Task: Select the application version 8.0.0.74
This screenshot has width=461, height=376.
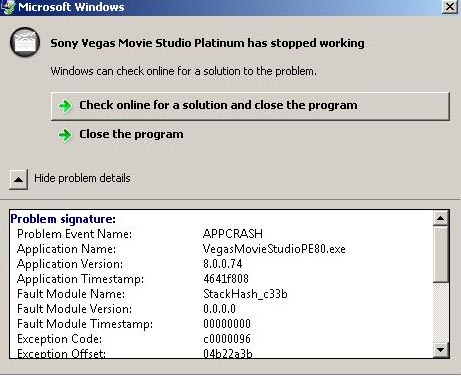Action: [x=222, y=264]
